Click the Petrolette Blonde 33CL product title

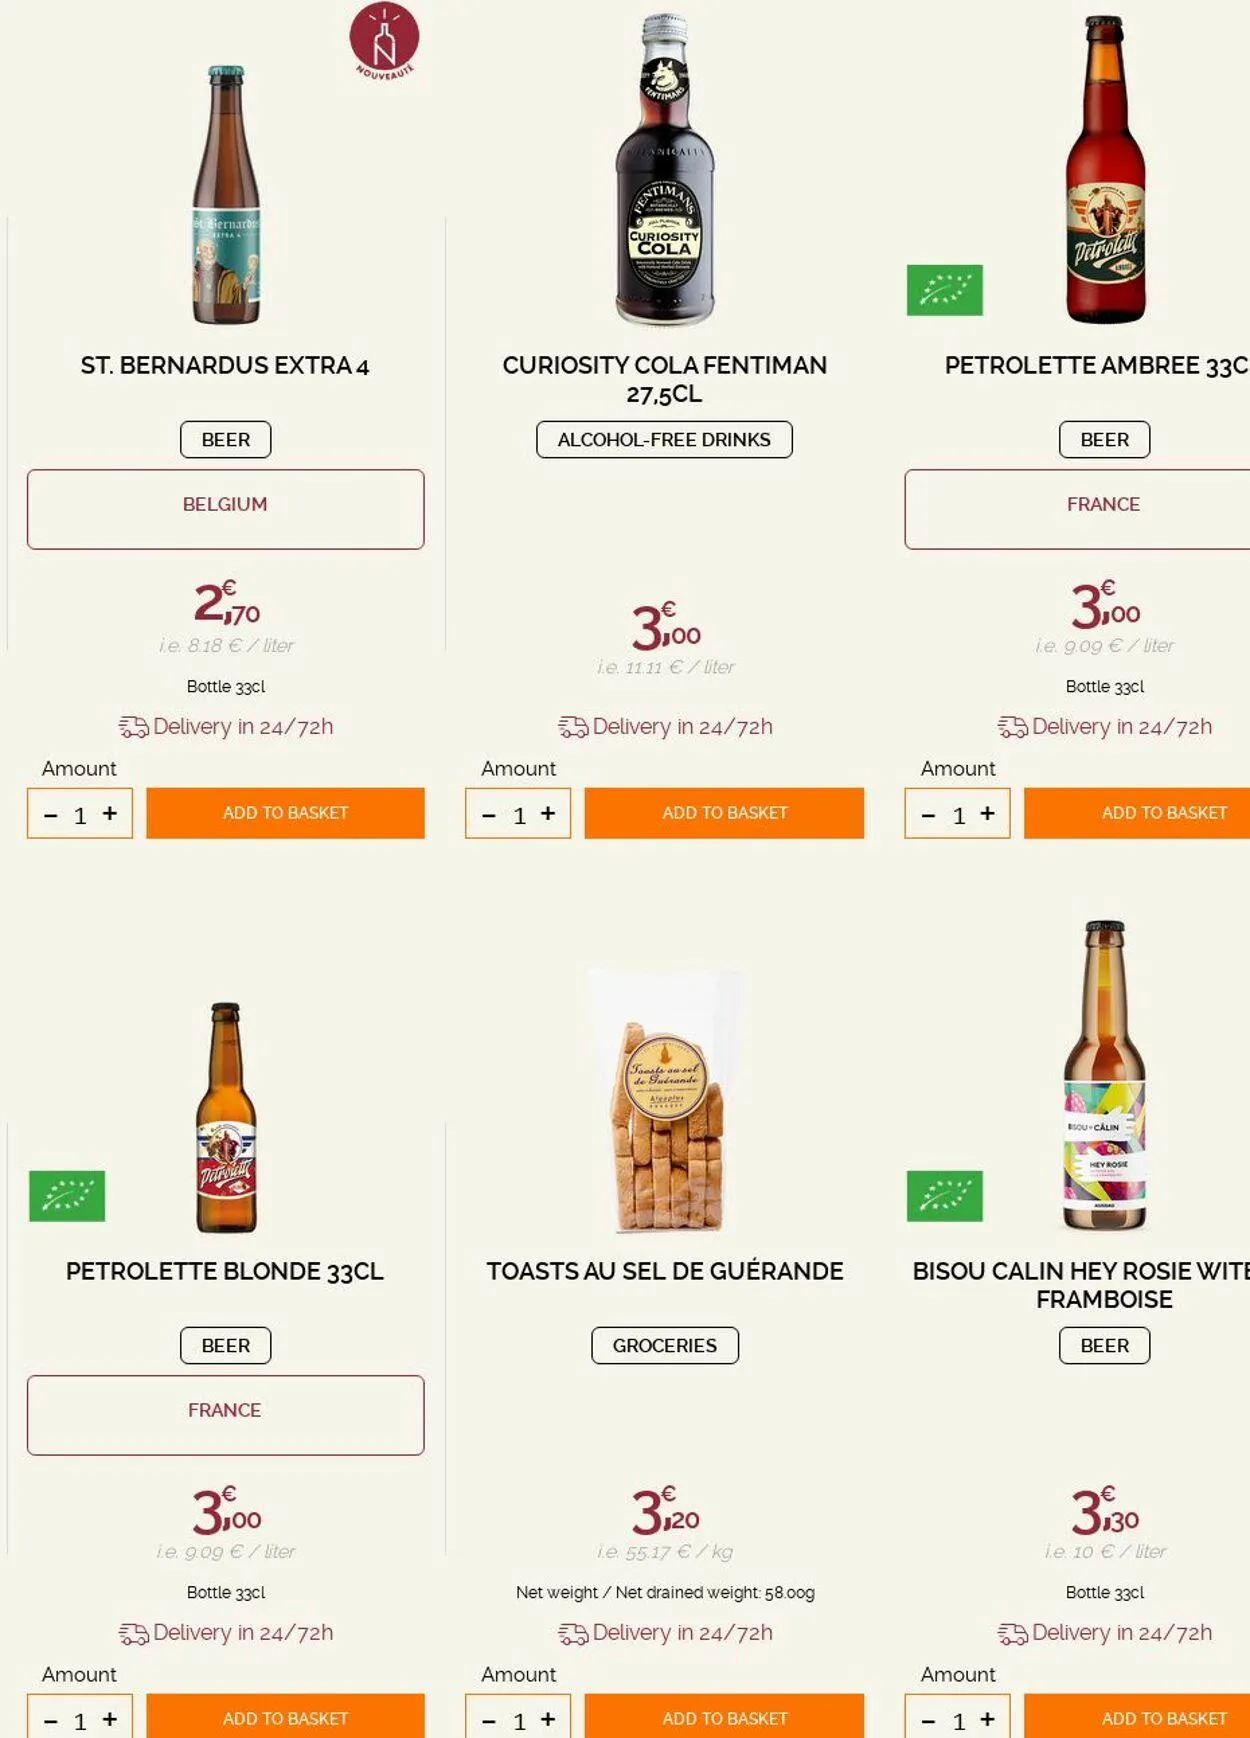point(225,1272)
